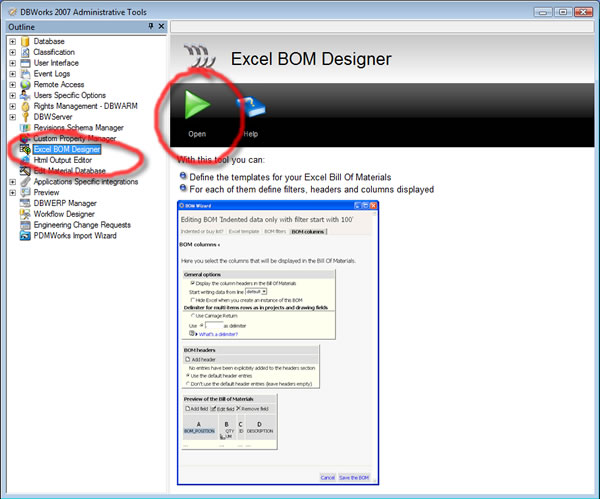Open the Help book icon

click(251, 107)
